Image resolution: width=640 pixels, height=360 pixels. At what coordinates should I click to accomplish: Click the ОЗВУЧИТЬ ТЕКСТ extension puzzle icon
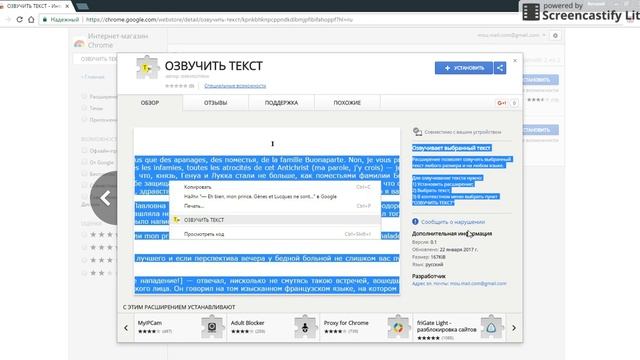click(147, 68)
